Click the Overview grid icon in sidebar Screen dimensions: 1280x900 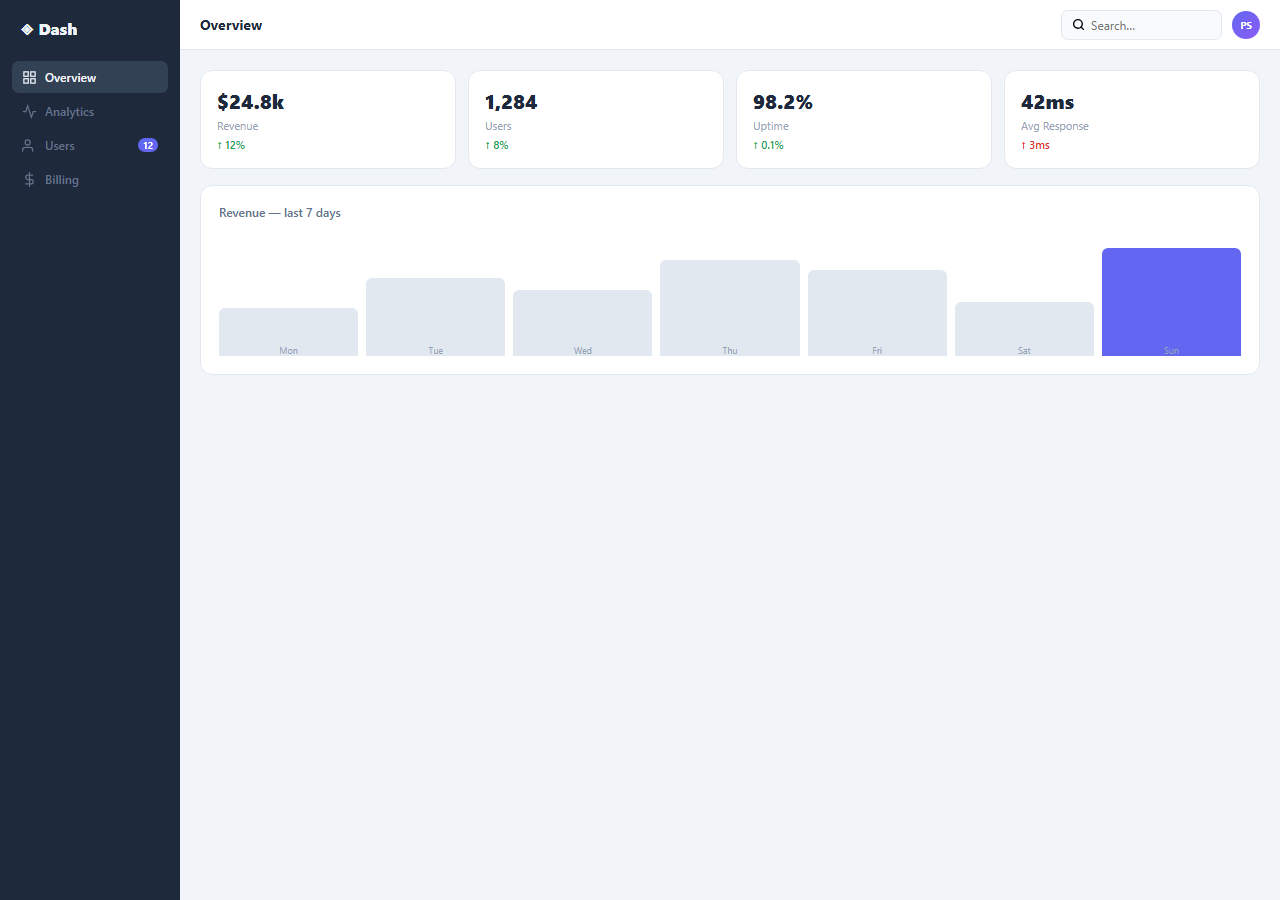pyautogui.click(x=29, y=77)
